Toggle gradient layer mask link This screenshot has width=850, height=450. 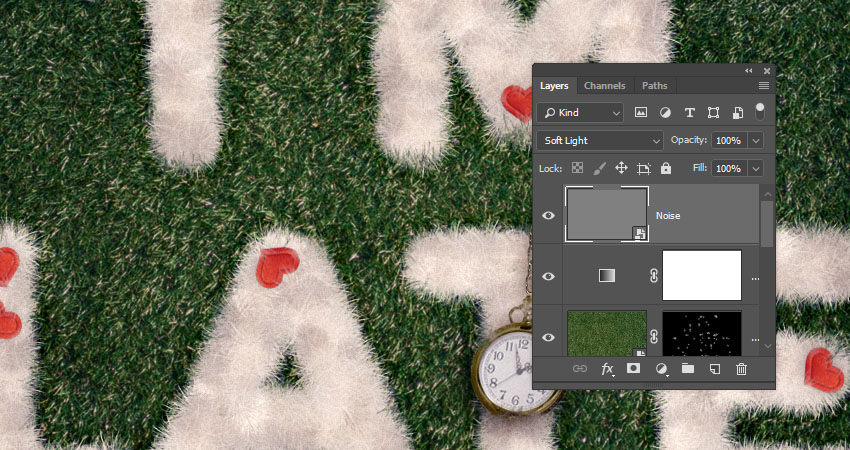click(654, 276)
